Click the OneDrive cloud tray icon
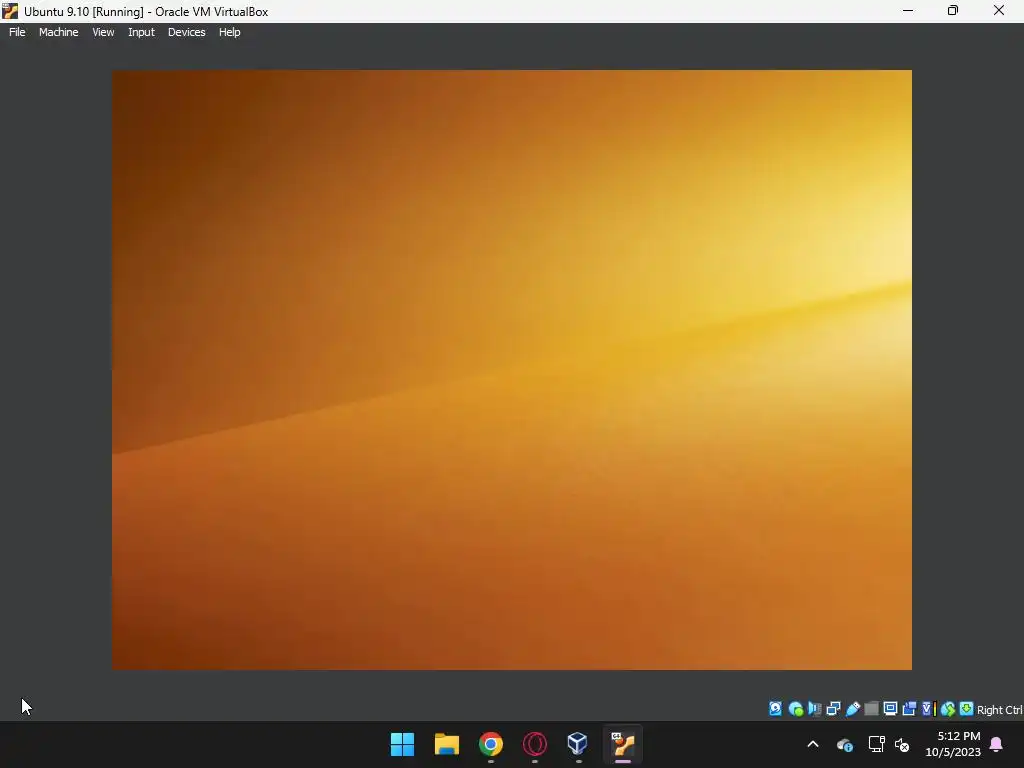Viewport: 1024px width, 768px height. tap(844, 744)
